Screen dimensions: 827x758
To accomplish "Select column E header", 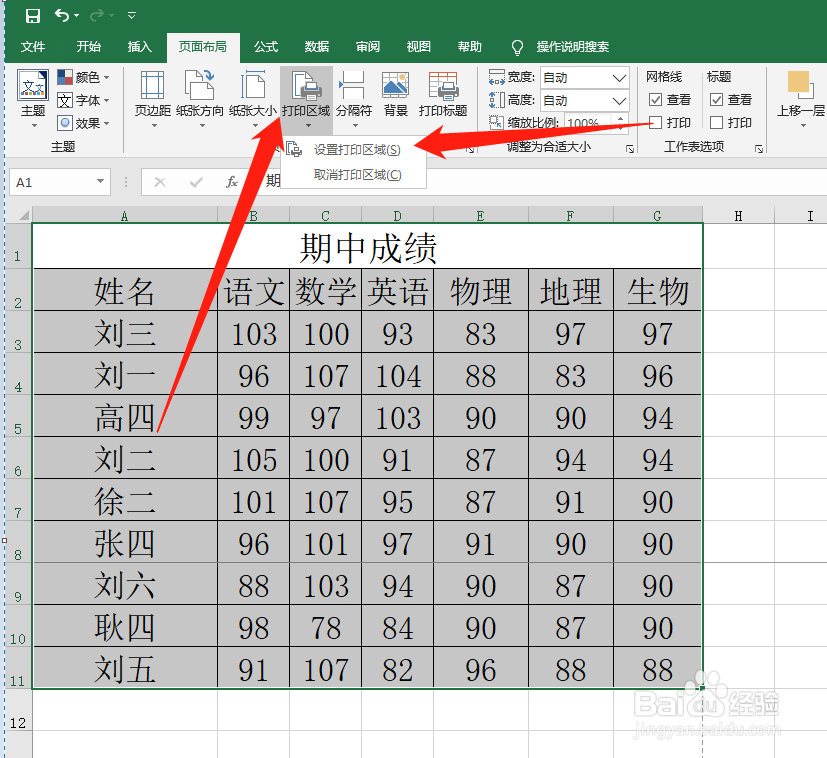I will 480,215.
